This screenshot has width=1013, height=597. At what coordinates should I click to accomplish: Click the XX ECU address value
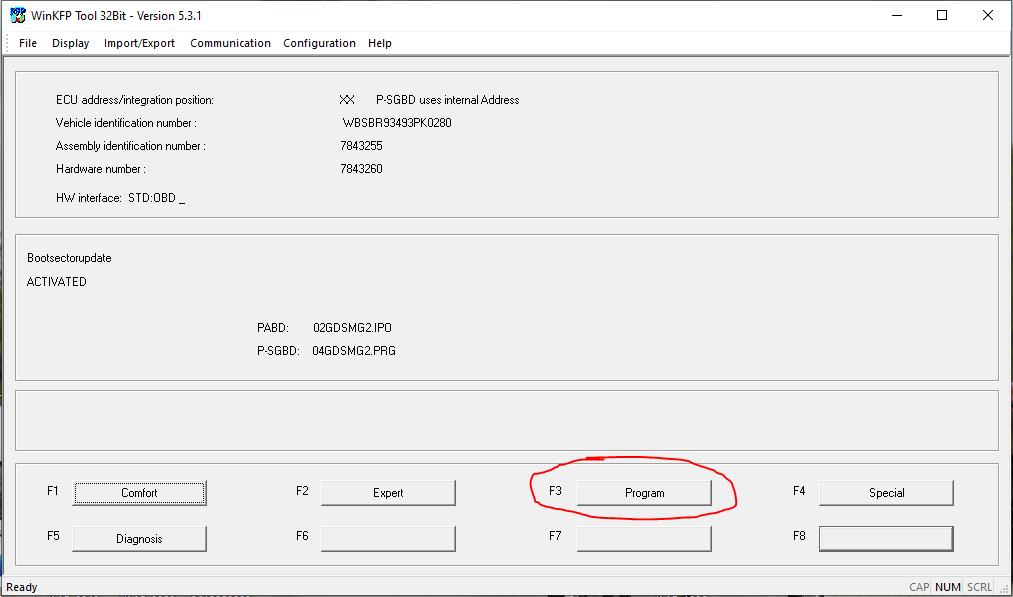coord(347,100)
